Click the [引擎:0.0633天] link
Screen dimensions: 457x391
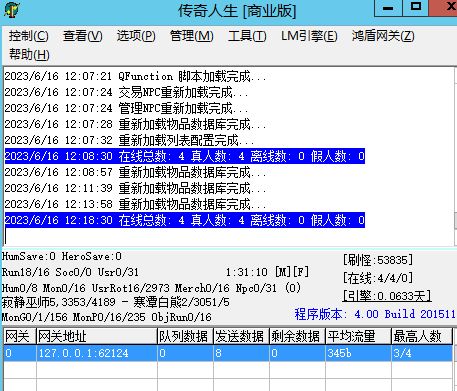387,296
